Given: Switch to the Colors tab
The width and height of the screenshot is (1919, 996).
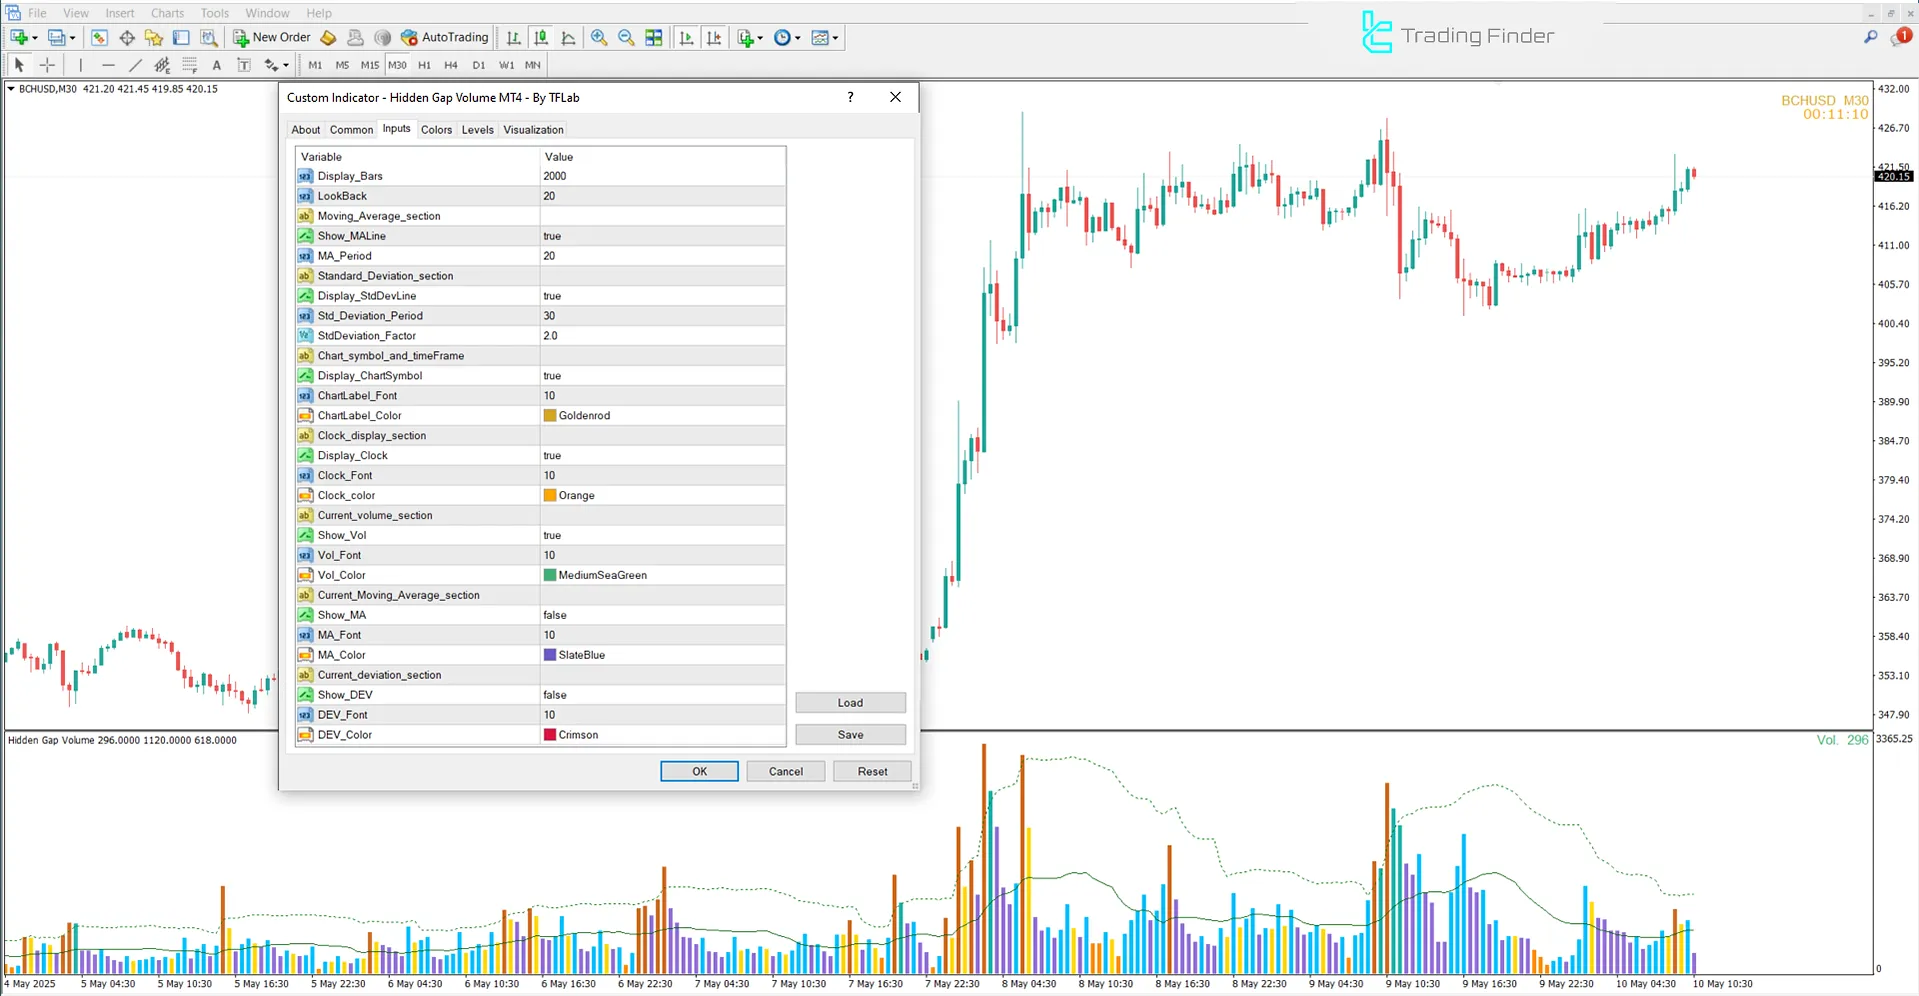Looking at the screenshot, I should click(436, 129).
